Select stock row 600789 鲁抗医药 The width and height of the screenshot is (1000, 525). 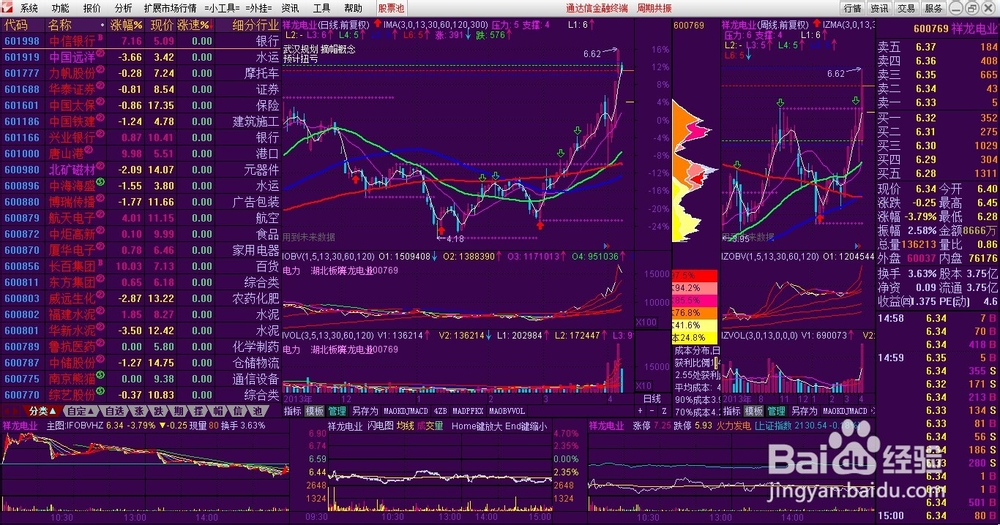pos(140,346)
